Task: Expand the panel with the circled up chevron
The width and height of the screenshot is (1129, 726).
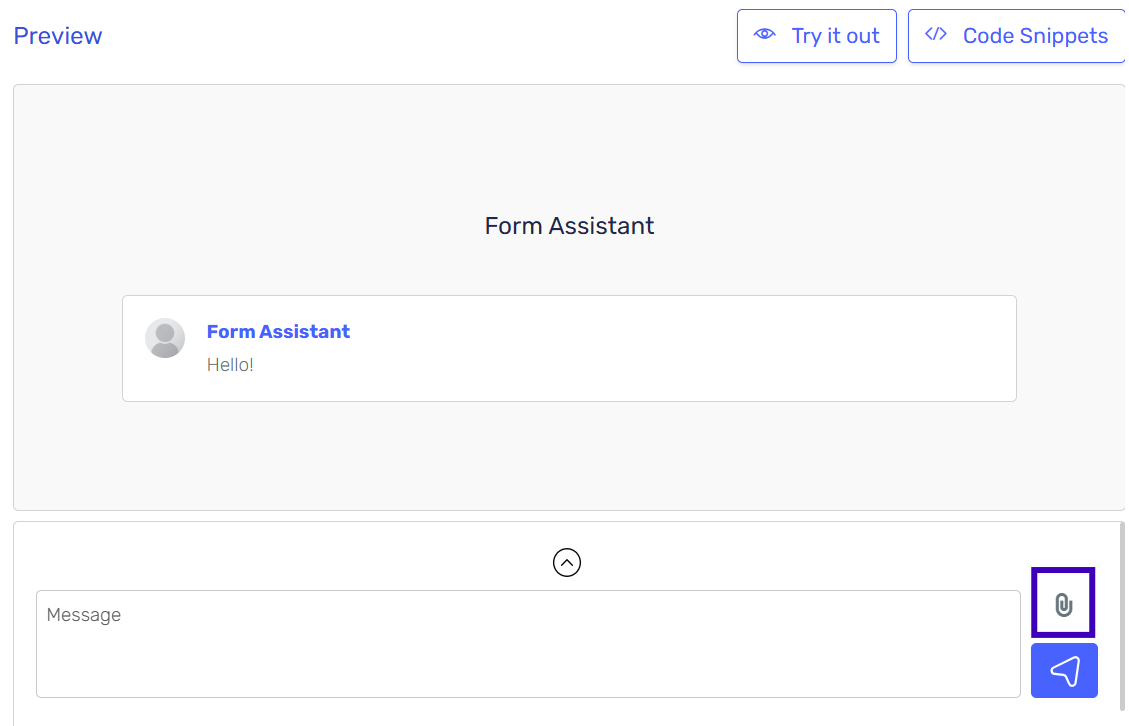Action: [567, 563]
